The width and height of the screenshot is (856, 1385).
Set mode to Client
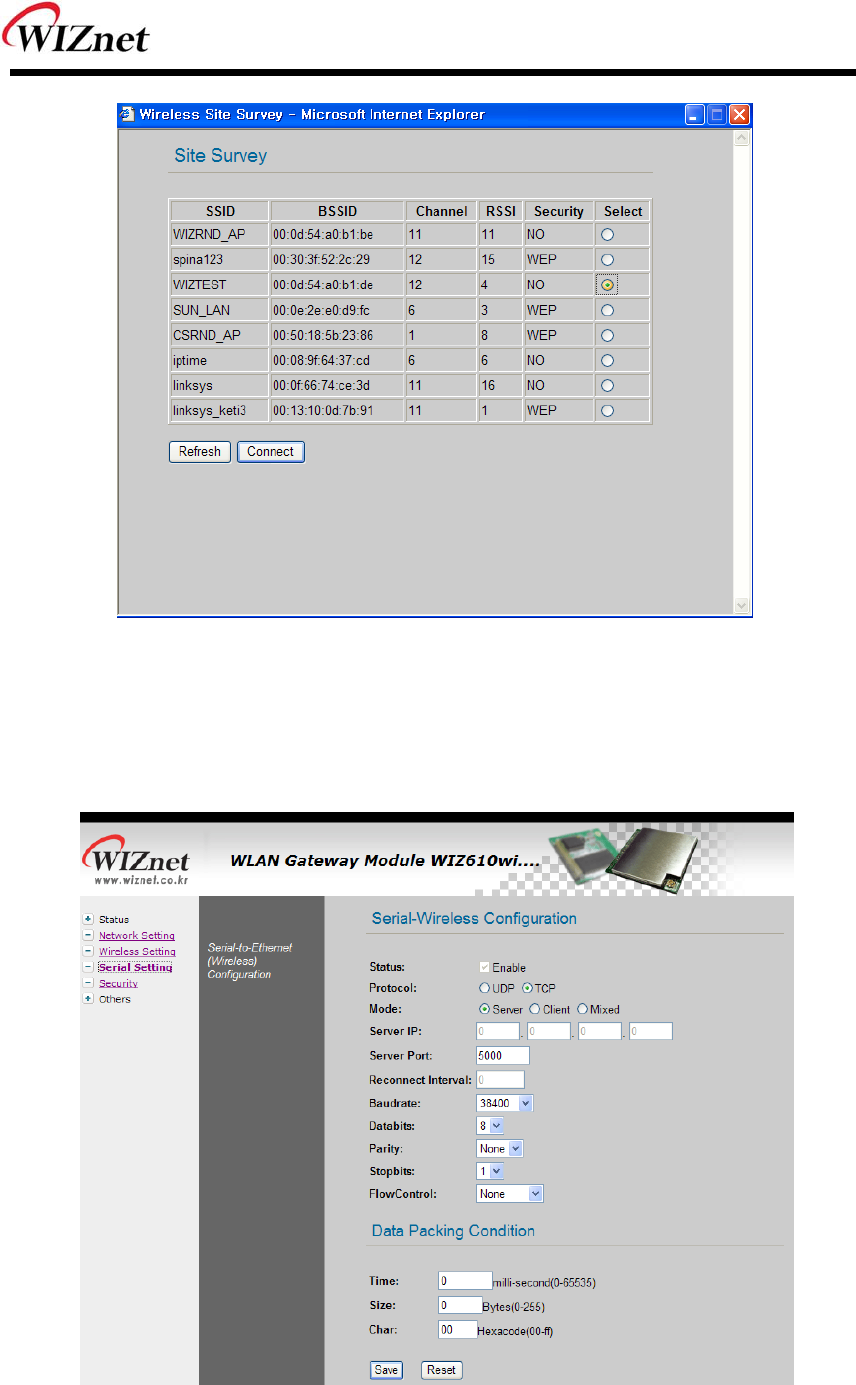pyautogui.click(x=534, y=1009)
